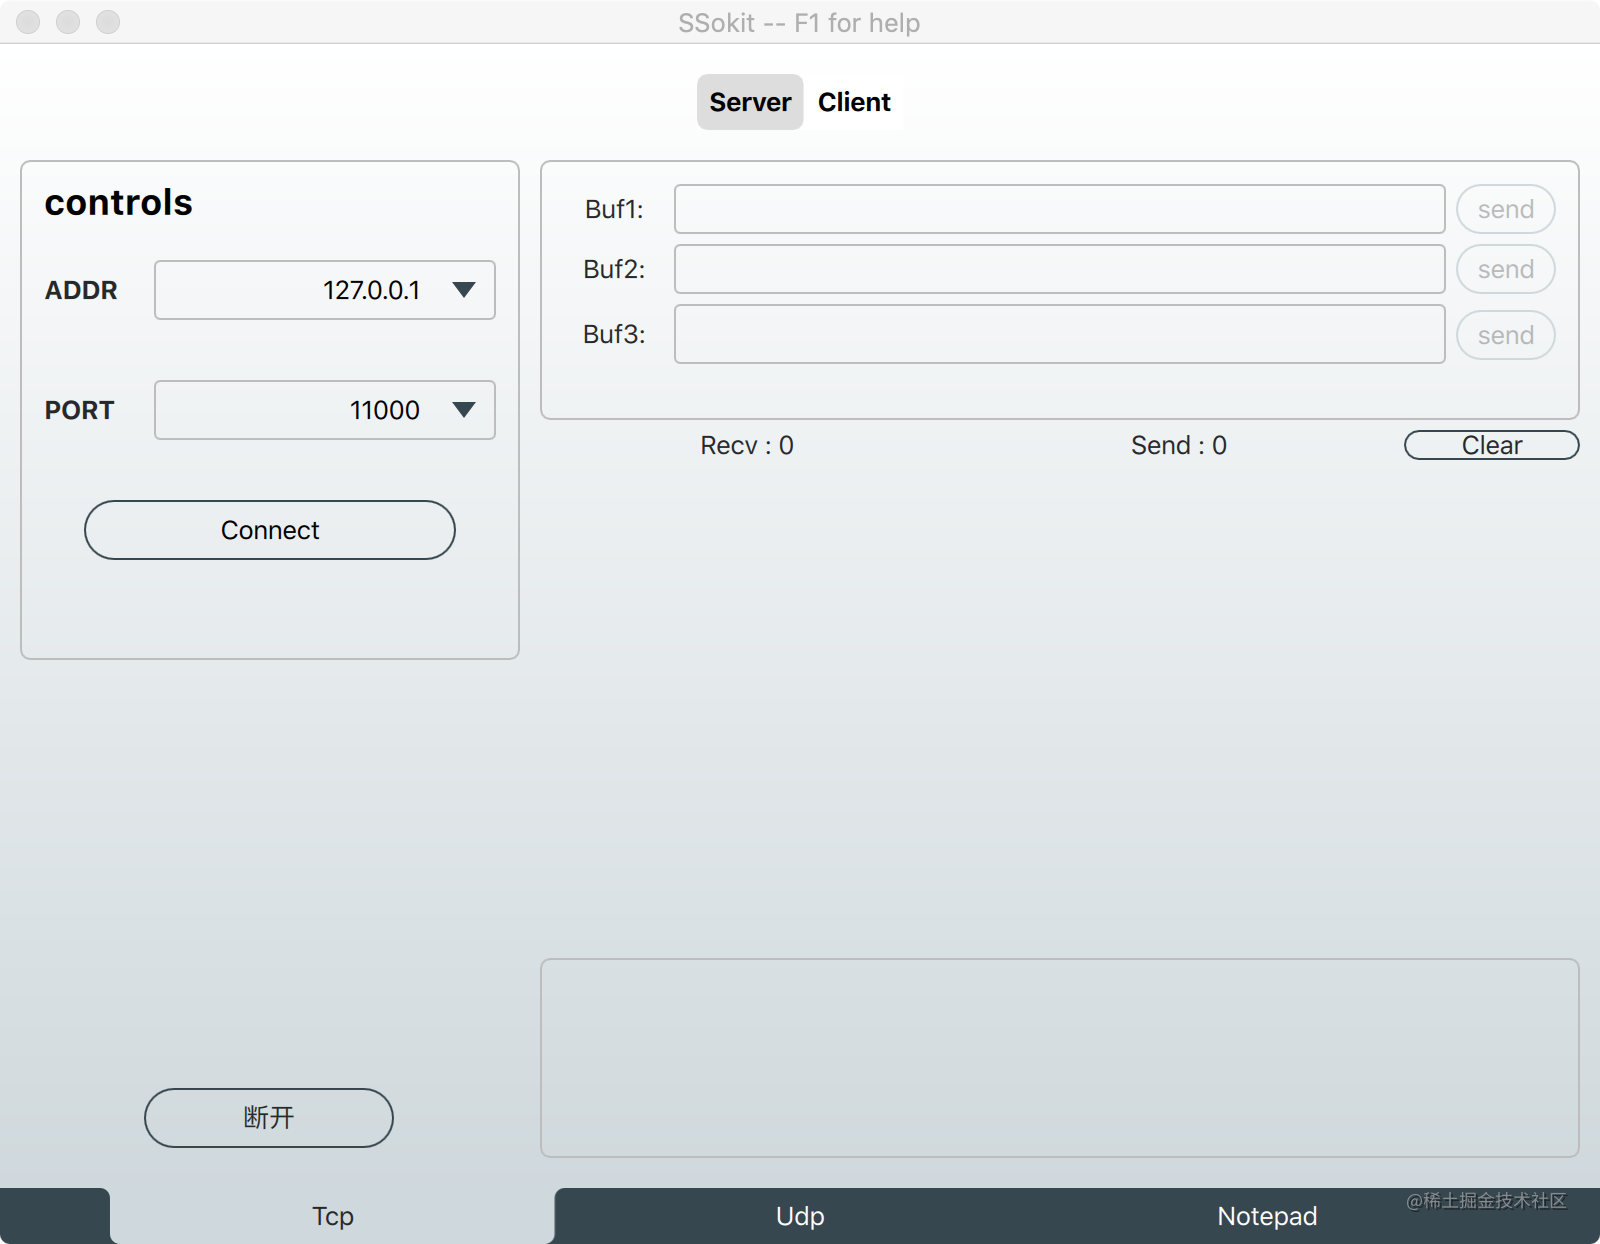Image resolution: width=1600 pixels, height=1244 pixels.
Task: Open the PORT number dropdown
Action: [x=464, y=410]
